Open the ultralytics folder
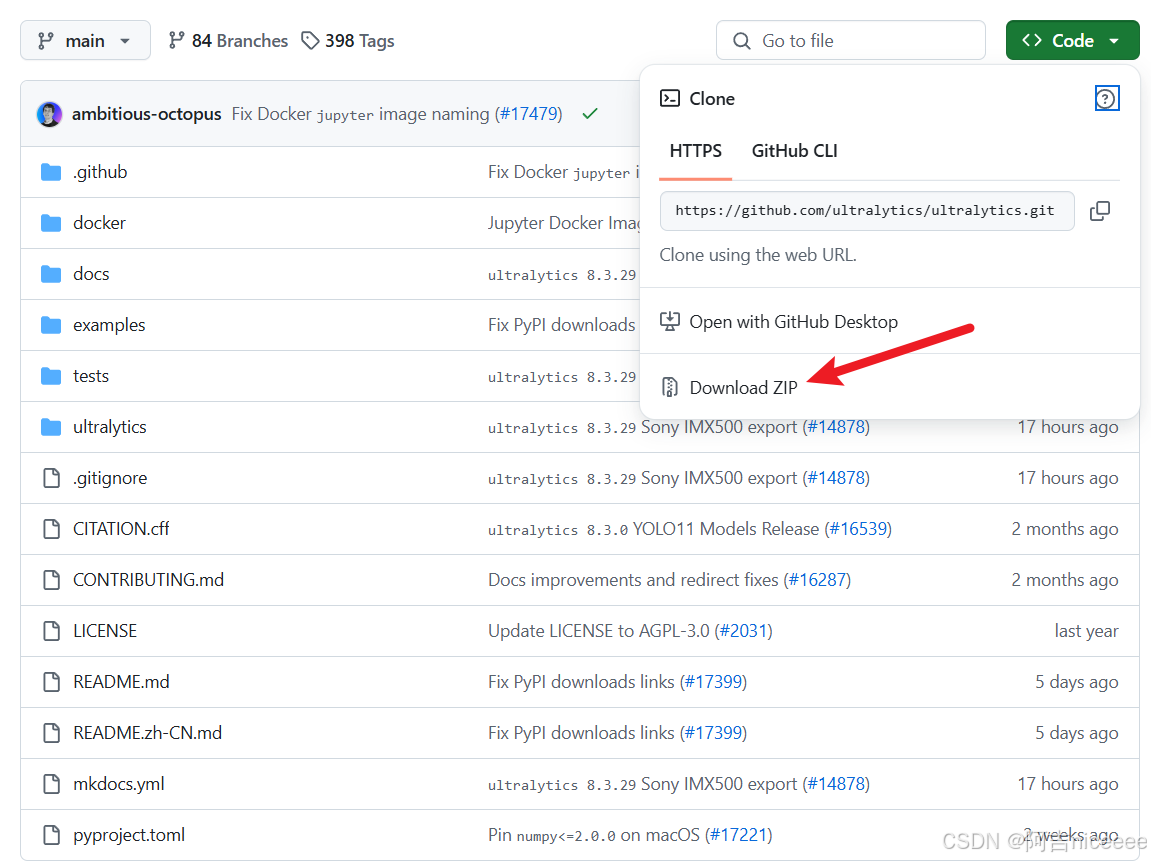1151x861 pixels. click(x=109, y=426)
